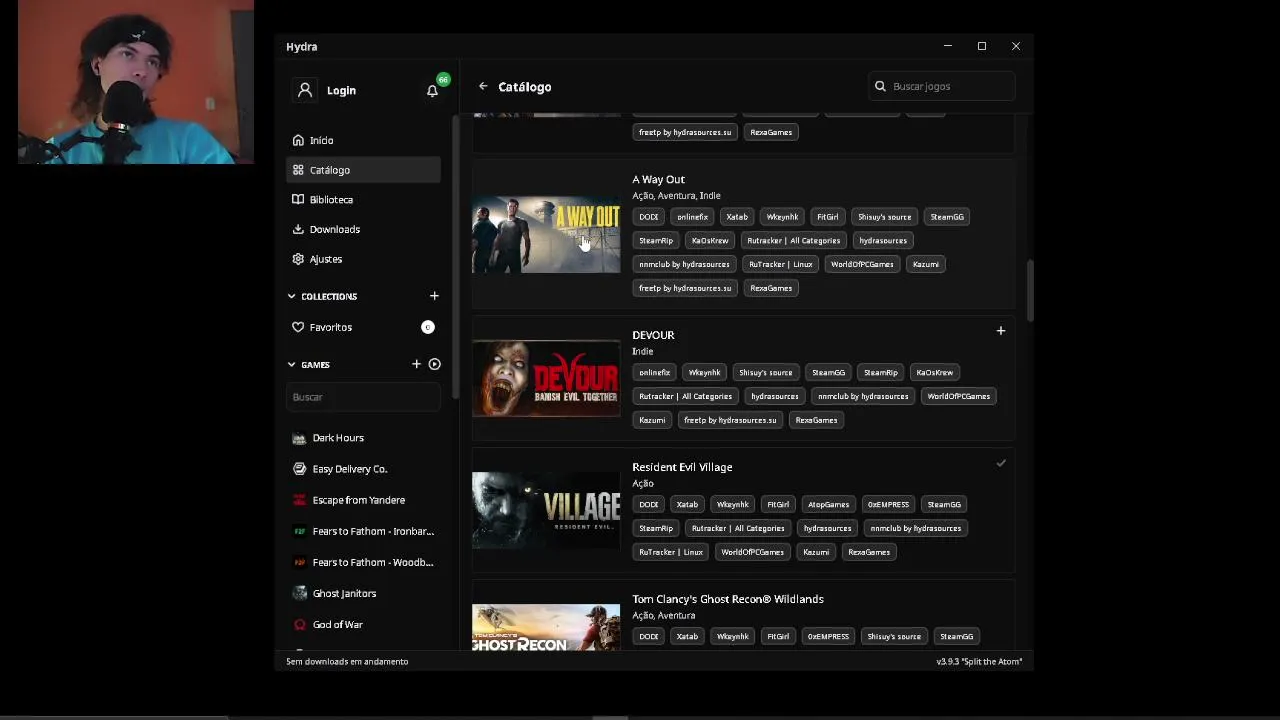Screen dimensions: 1280x720
Task: Click the sidebar Buscar filter field
Action: [363, 397]
